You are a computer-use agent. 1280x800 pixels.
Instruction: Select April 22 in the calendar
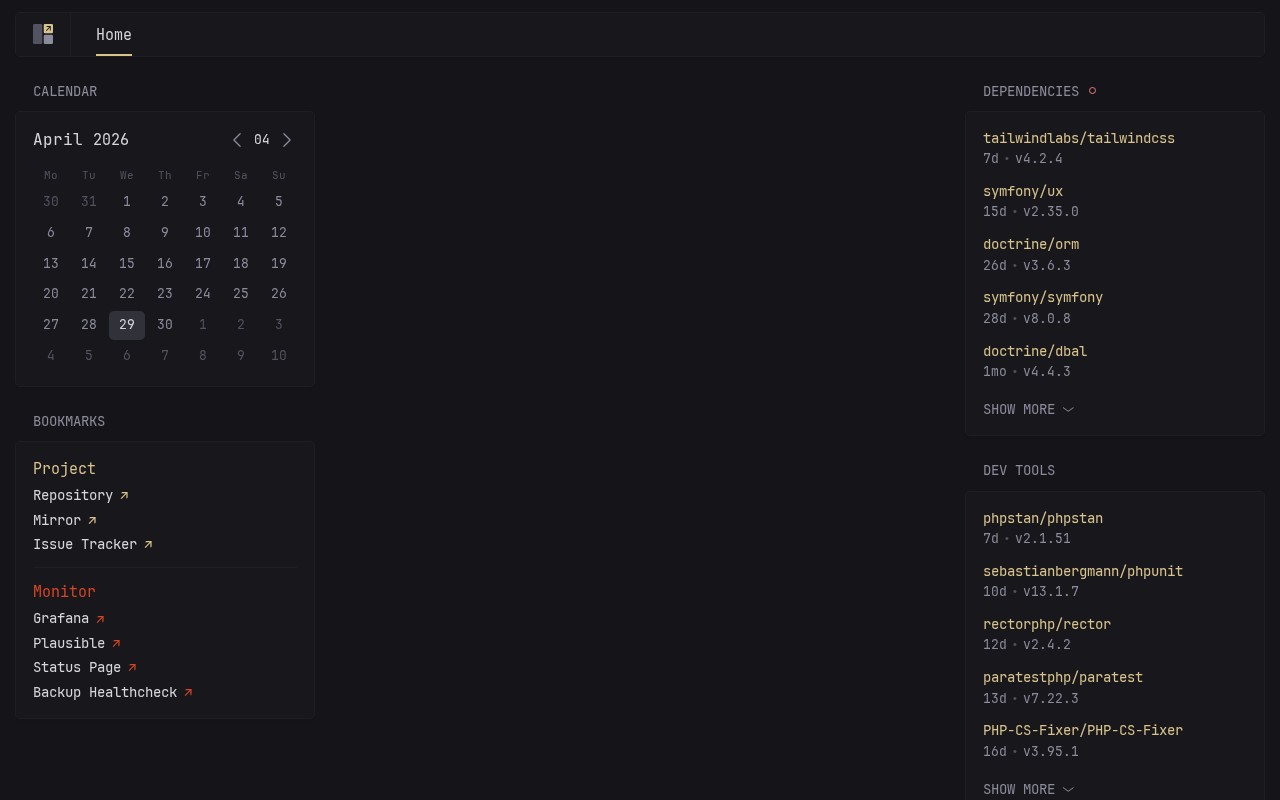(127, 294)
